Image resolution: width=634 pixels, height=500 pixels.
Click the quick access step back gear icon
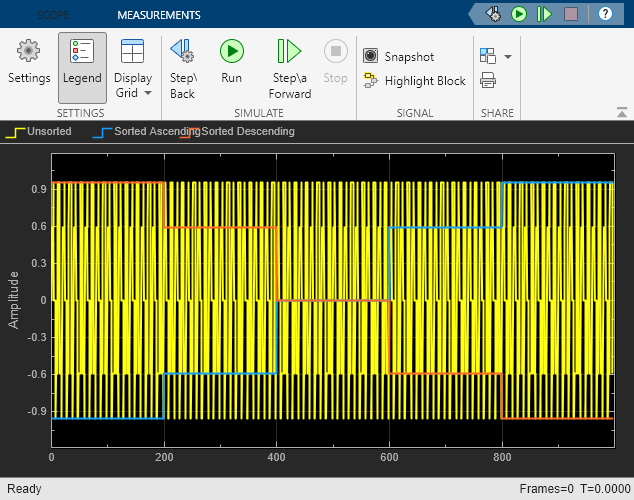pyautogui.click(x=493, y=14)
